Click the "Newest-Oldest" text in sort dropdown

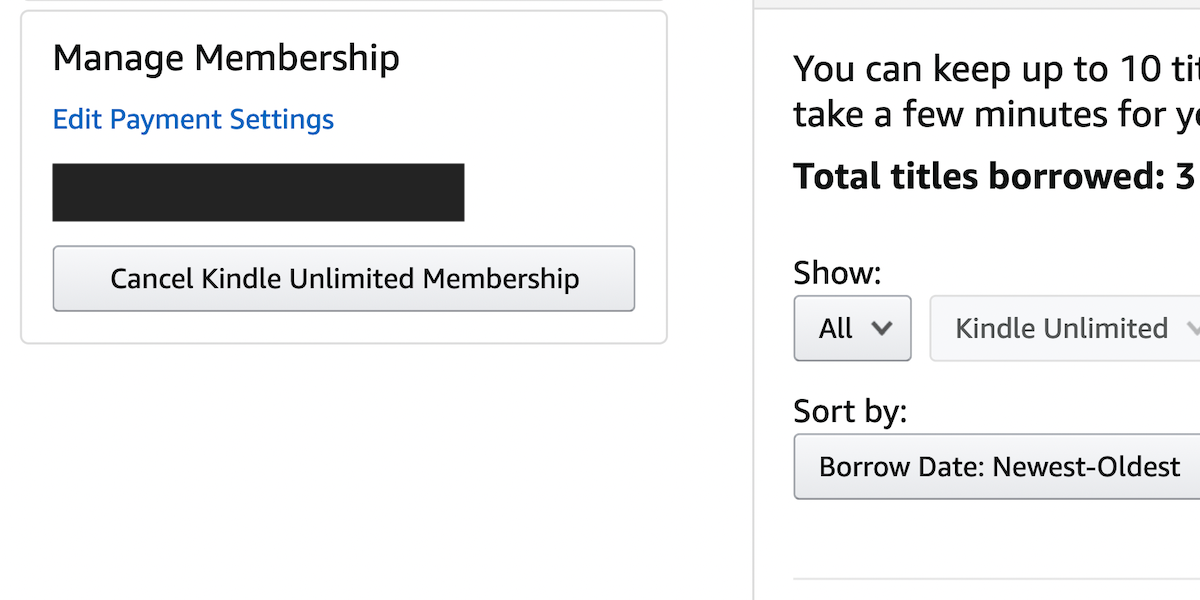[1085, 466]
